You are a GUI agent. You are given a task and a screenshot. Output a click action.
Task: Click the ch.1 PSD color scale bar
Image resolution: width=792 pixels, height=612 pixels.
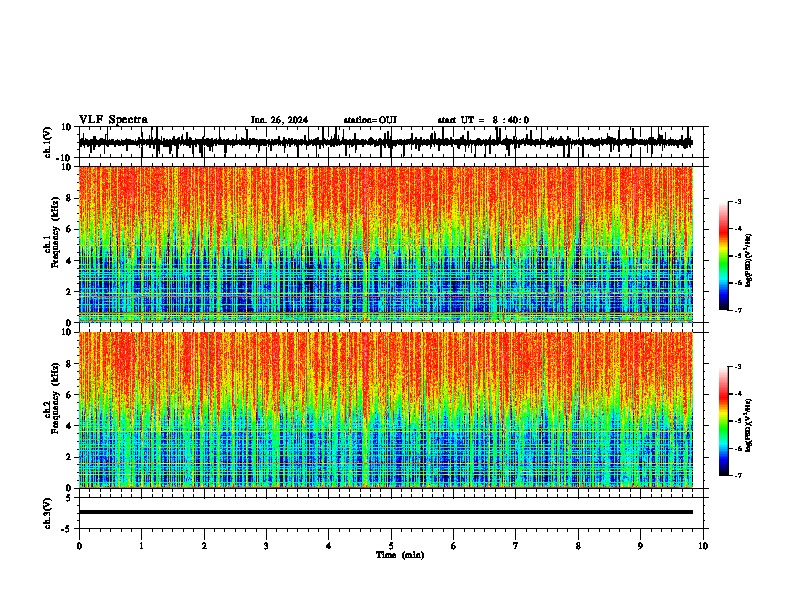tap(724, 256)
